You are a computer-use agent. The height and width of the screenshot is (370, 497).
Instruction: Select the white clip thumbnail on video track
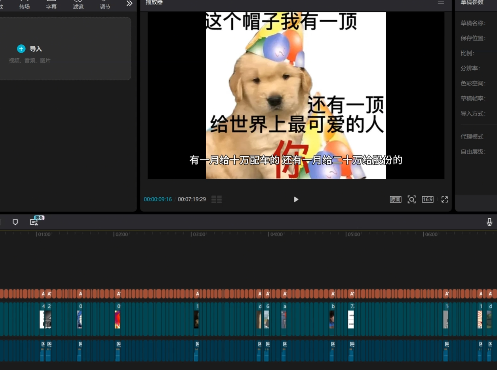[351, 319]
